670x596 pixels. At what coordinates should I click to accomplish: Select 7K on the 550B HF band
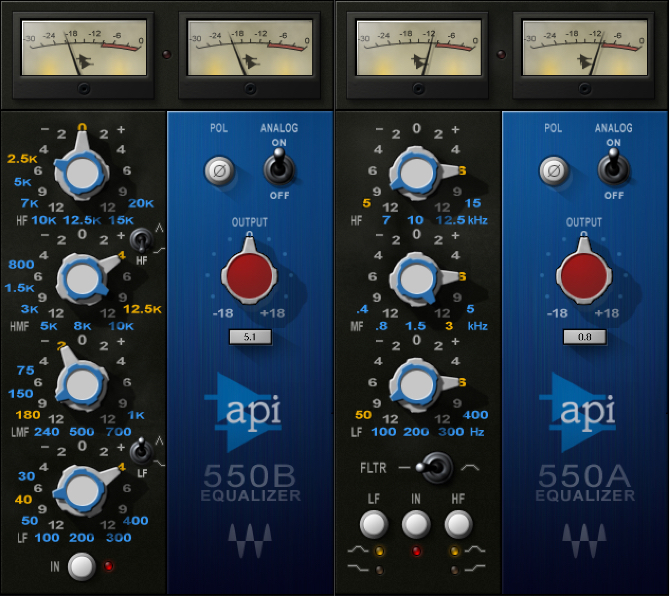(x=29, y=203)
